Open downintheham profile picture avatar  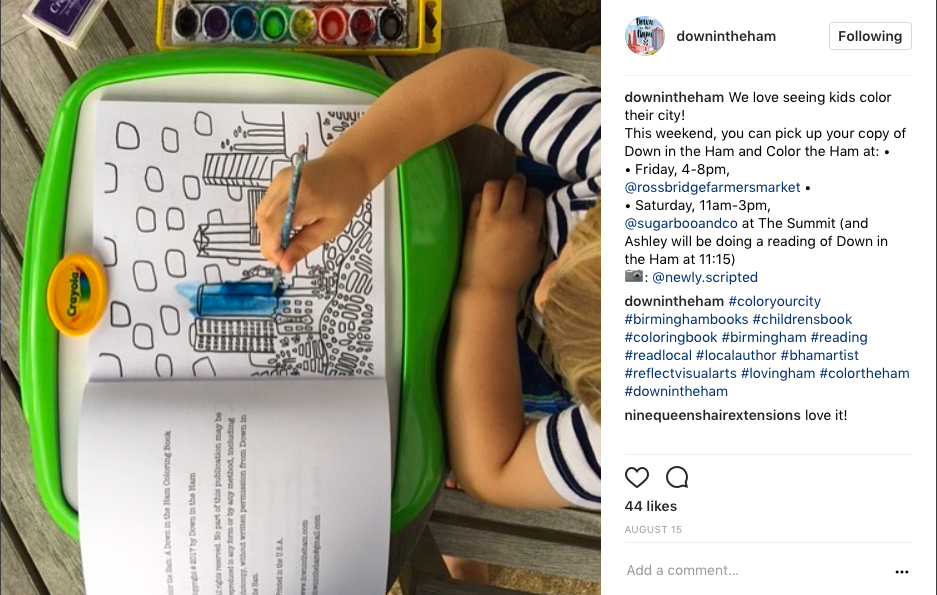(x=645, y=36)
